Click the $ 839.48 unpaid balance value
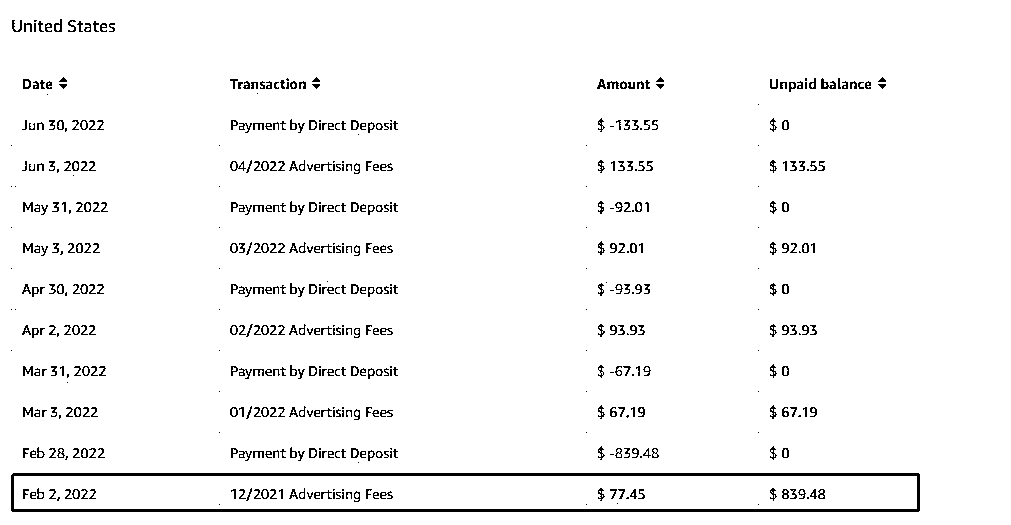Image resolution: width=1011 pixels, height=525 pixels. tap(797, 494)
